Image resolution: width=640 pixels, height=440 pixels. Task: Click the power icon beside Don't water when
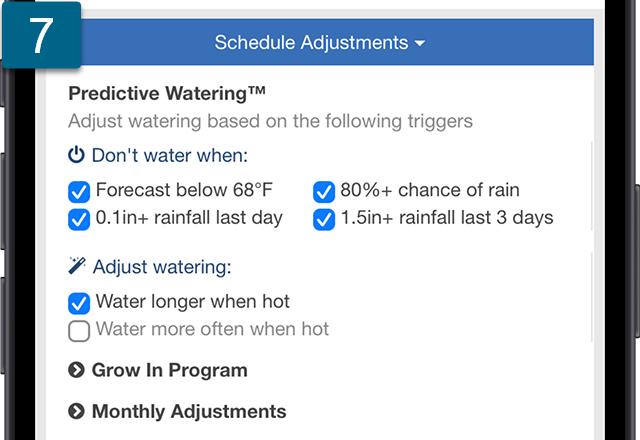(76, 155)
